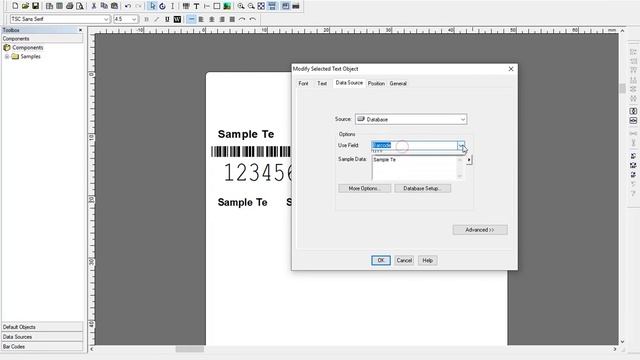Viewport: 640px width, 360px height.
Task: Fit the label to window
Action: [x=261, y=6]
